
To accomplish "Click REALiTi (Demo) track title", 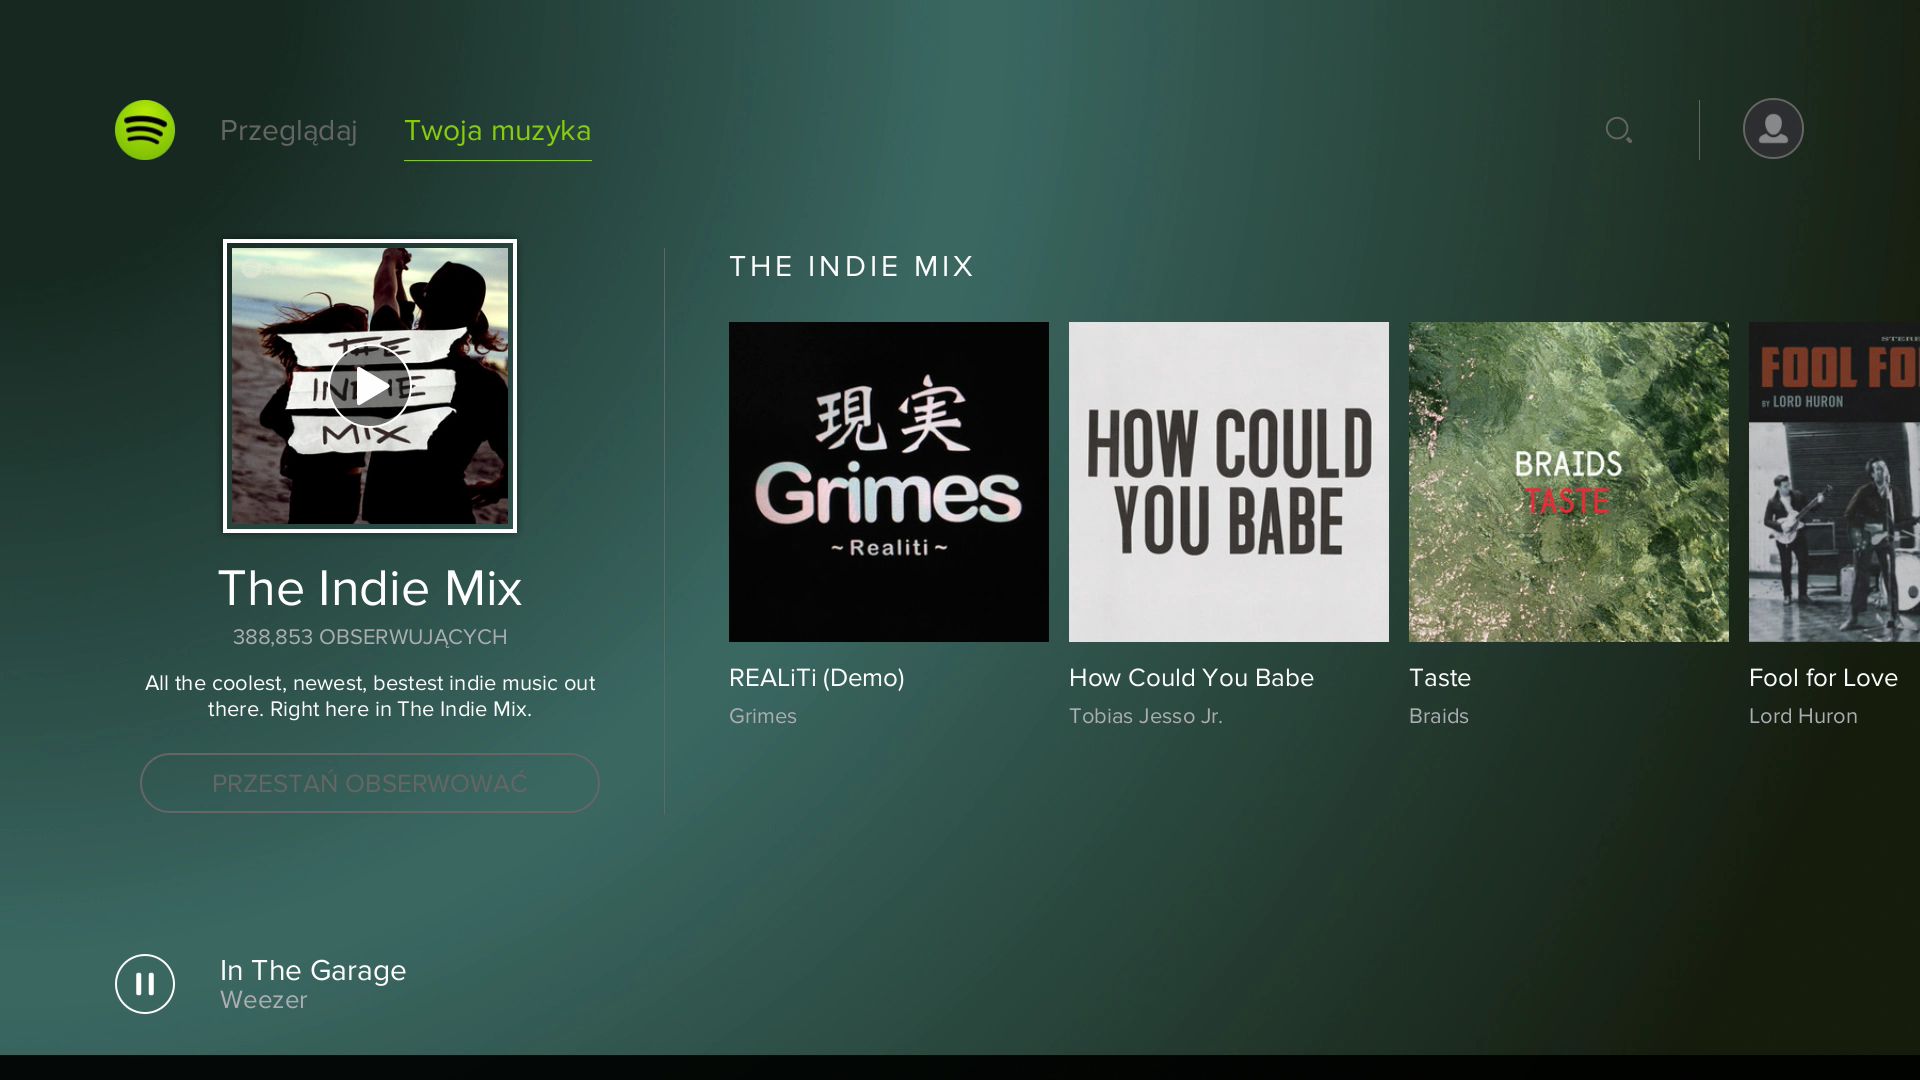I will [x=816, y=678].
